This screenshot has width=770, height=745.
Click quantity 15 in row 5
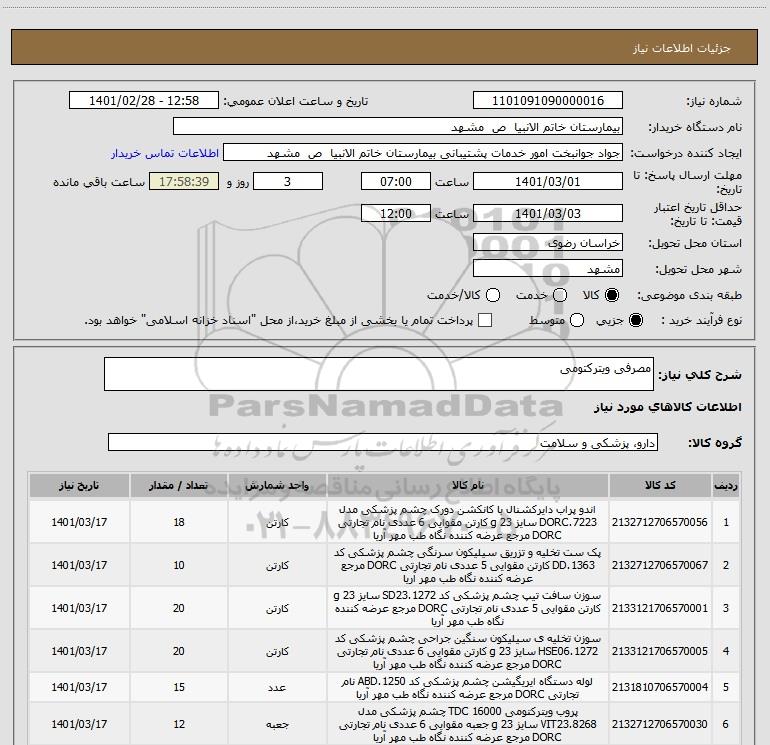point(179,688)
